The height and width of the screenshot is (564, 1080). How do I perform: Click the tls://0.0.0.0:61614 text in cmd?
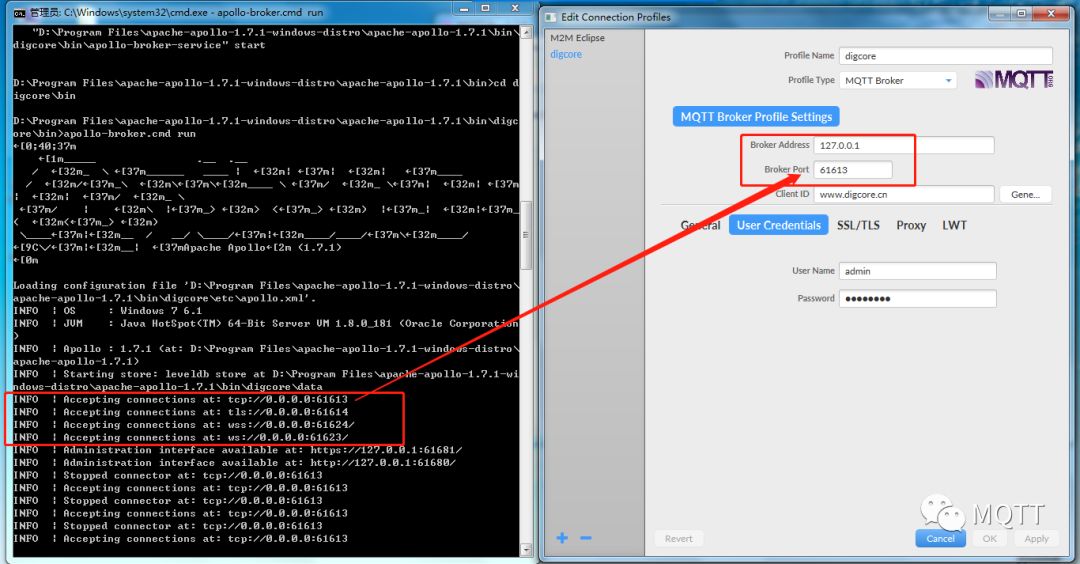[288, 412]
